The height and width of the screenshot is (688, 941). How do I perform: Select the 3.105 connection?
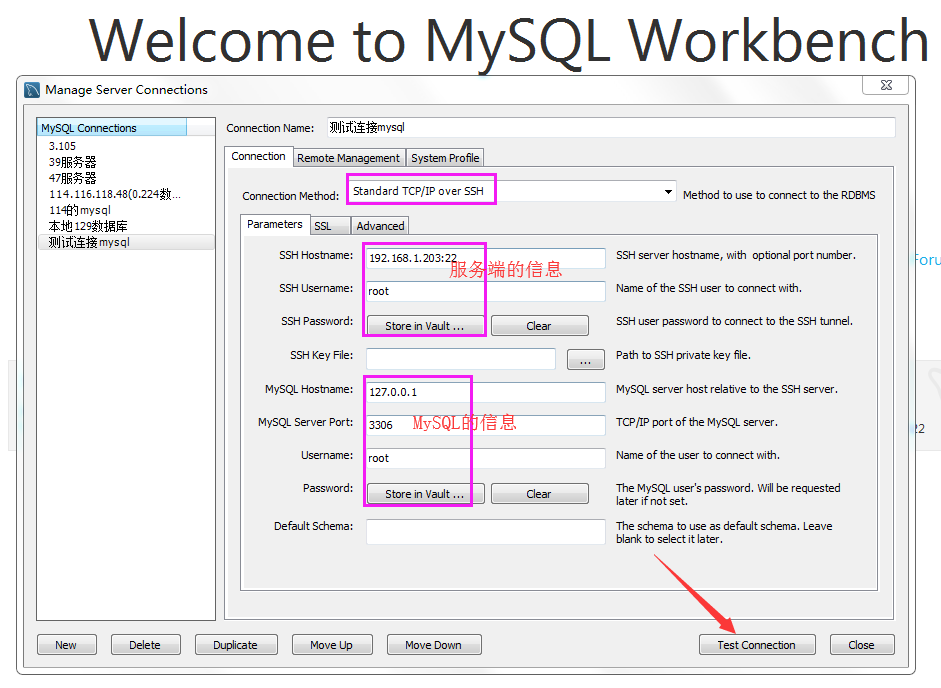coord(126,146)
